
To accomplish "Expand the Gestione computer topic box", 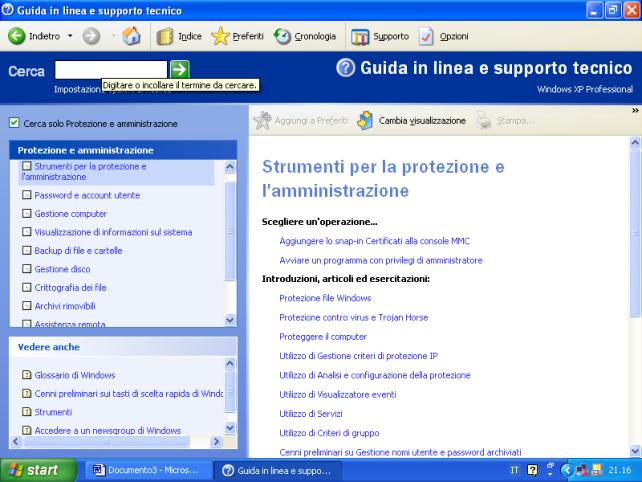I will point(27,213).
